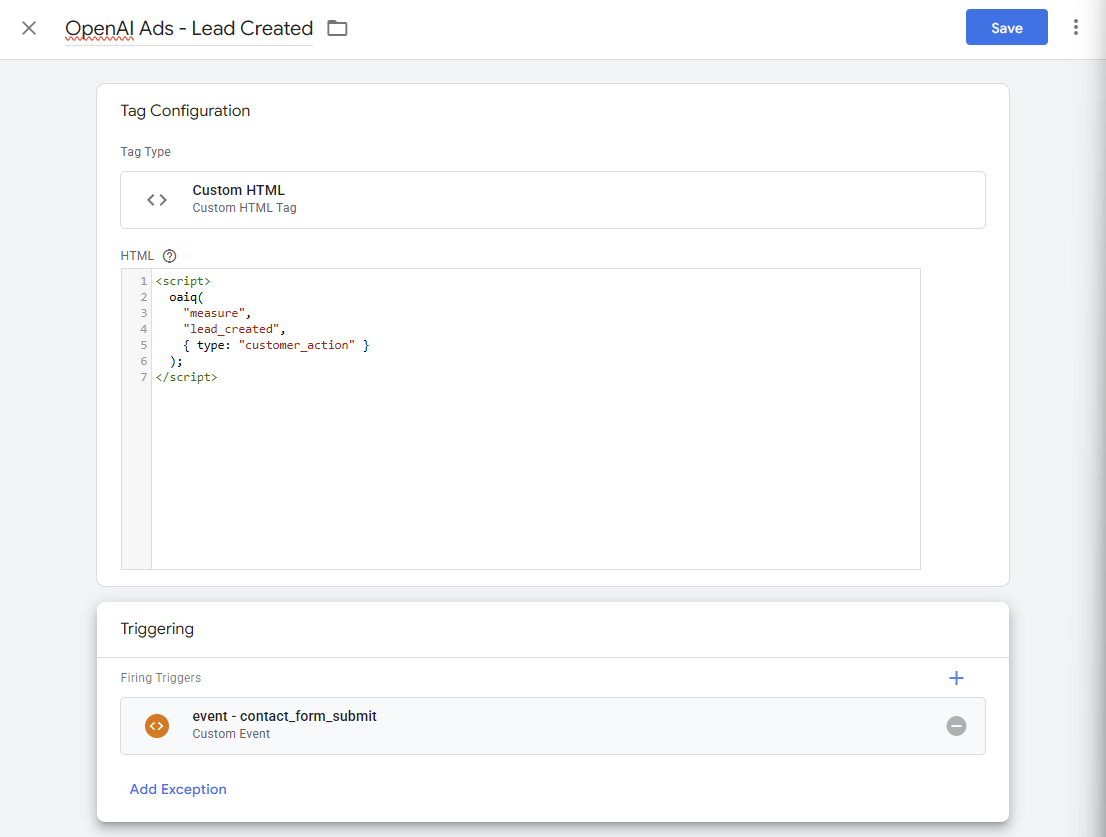The width and height of the screenshot is (1106, 837).
Task: Click the orange Custom Event trigger icon
Action: (x=157, y=726)
